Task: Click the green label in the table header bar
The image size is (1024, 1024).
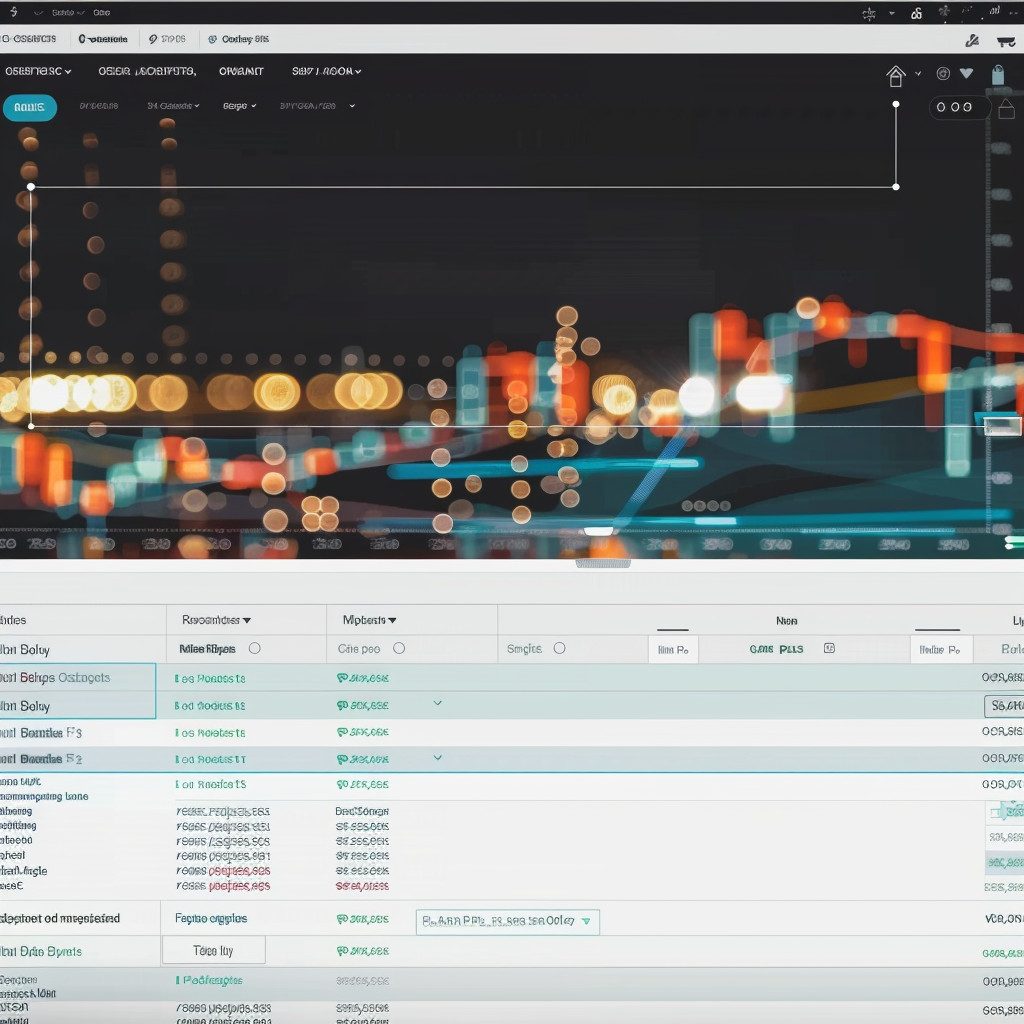Action: click(776, 648)
